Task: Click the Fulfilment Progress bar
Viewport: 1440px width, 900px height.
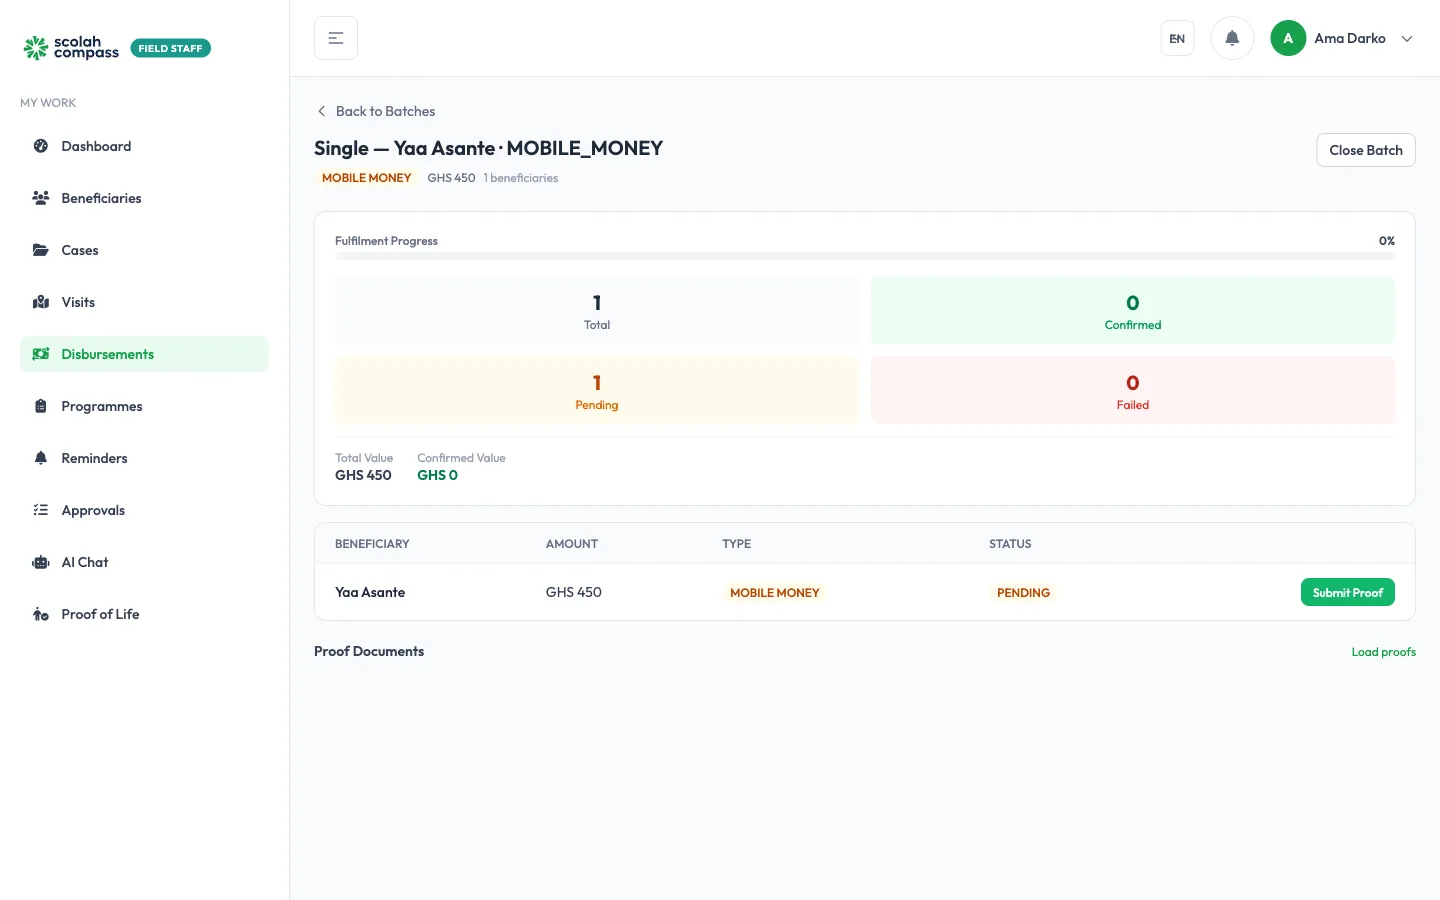Action: [865, 256]
